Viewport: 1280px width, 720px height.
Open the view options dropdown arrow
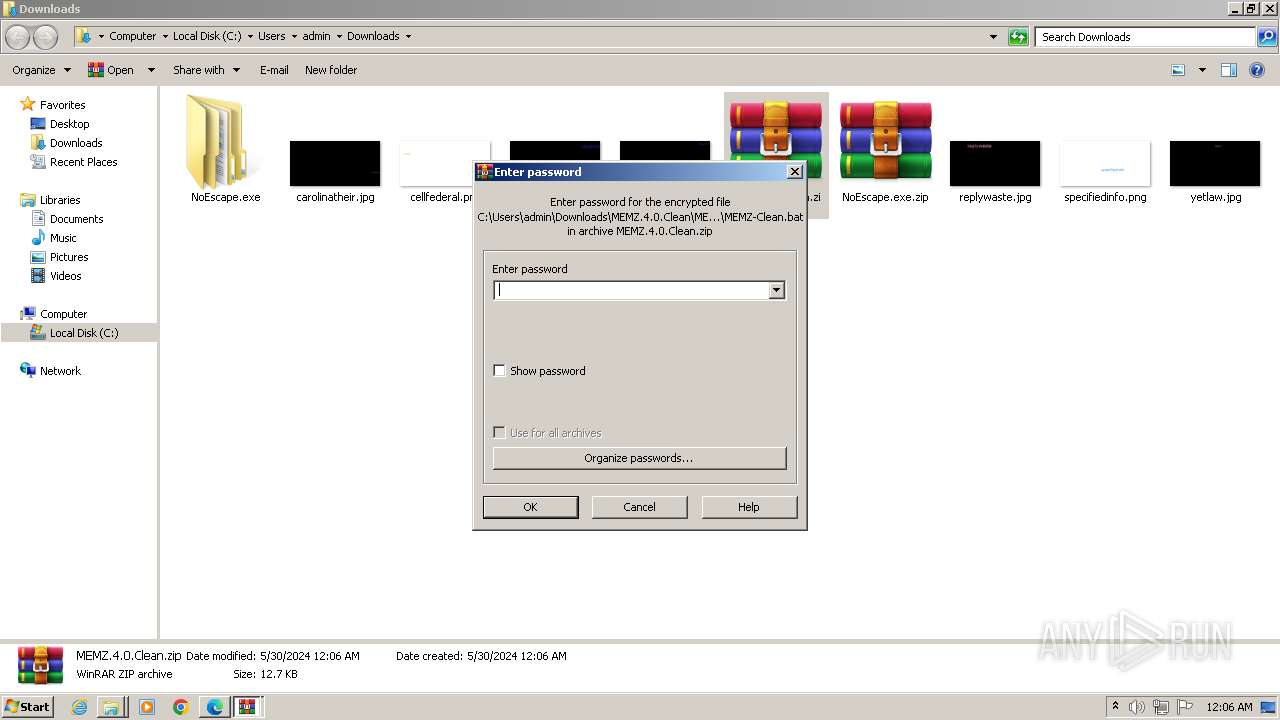[x=1202, y=70]
